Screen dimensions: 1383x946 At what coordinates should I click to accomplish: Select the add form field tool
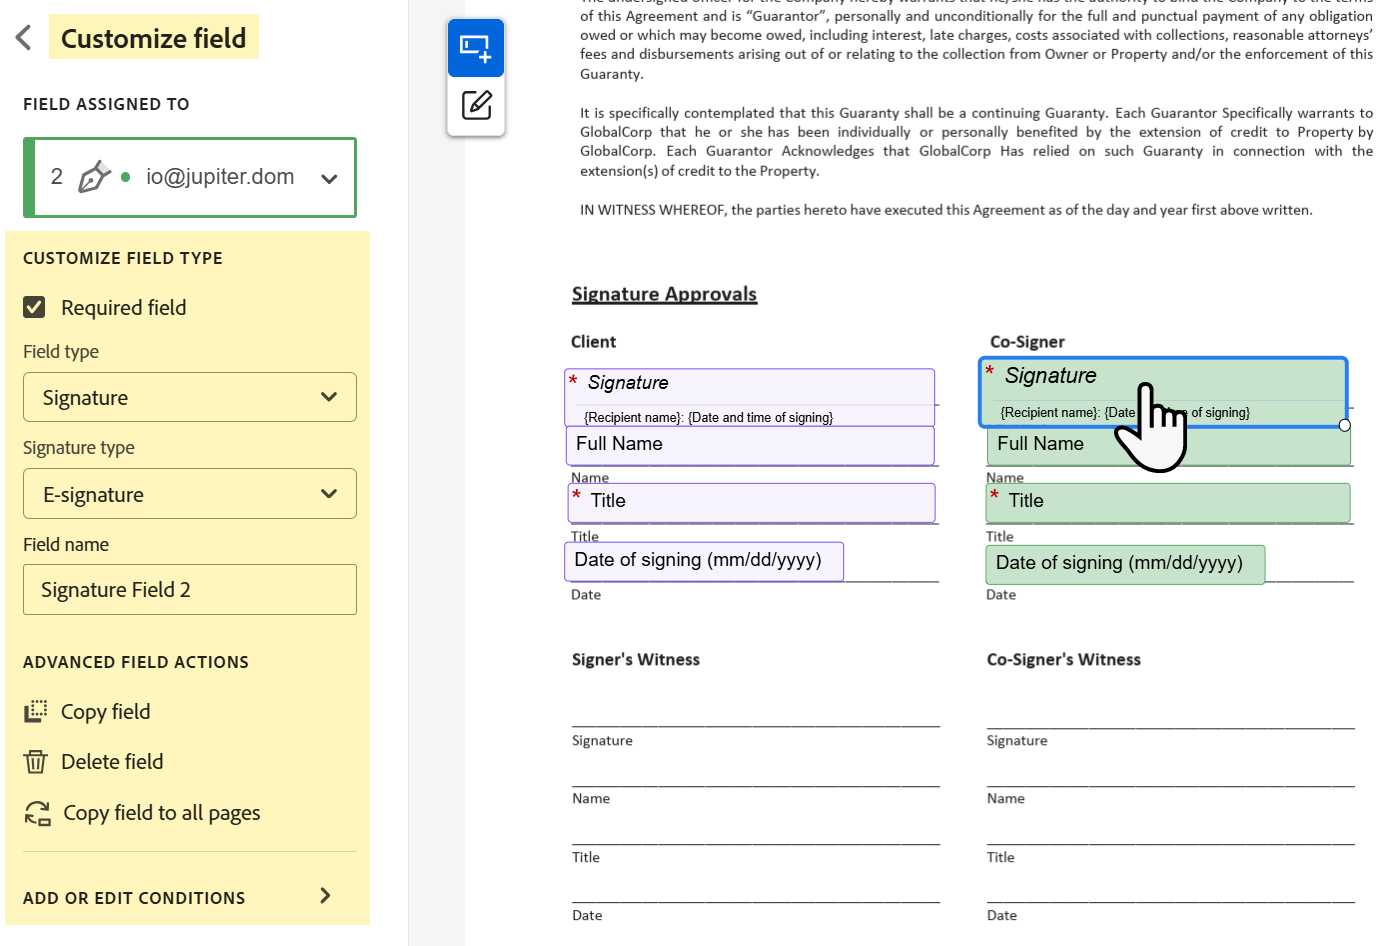pyautogui.click(x=476, y=48)
